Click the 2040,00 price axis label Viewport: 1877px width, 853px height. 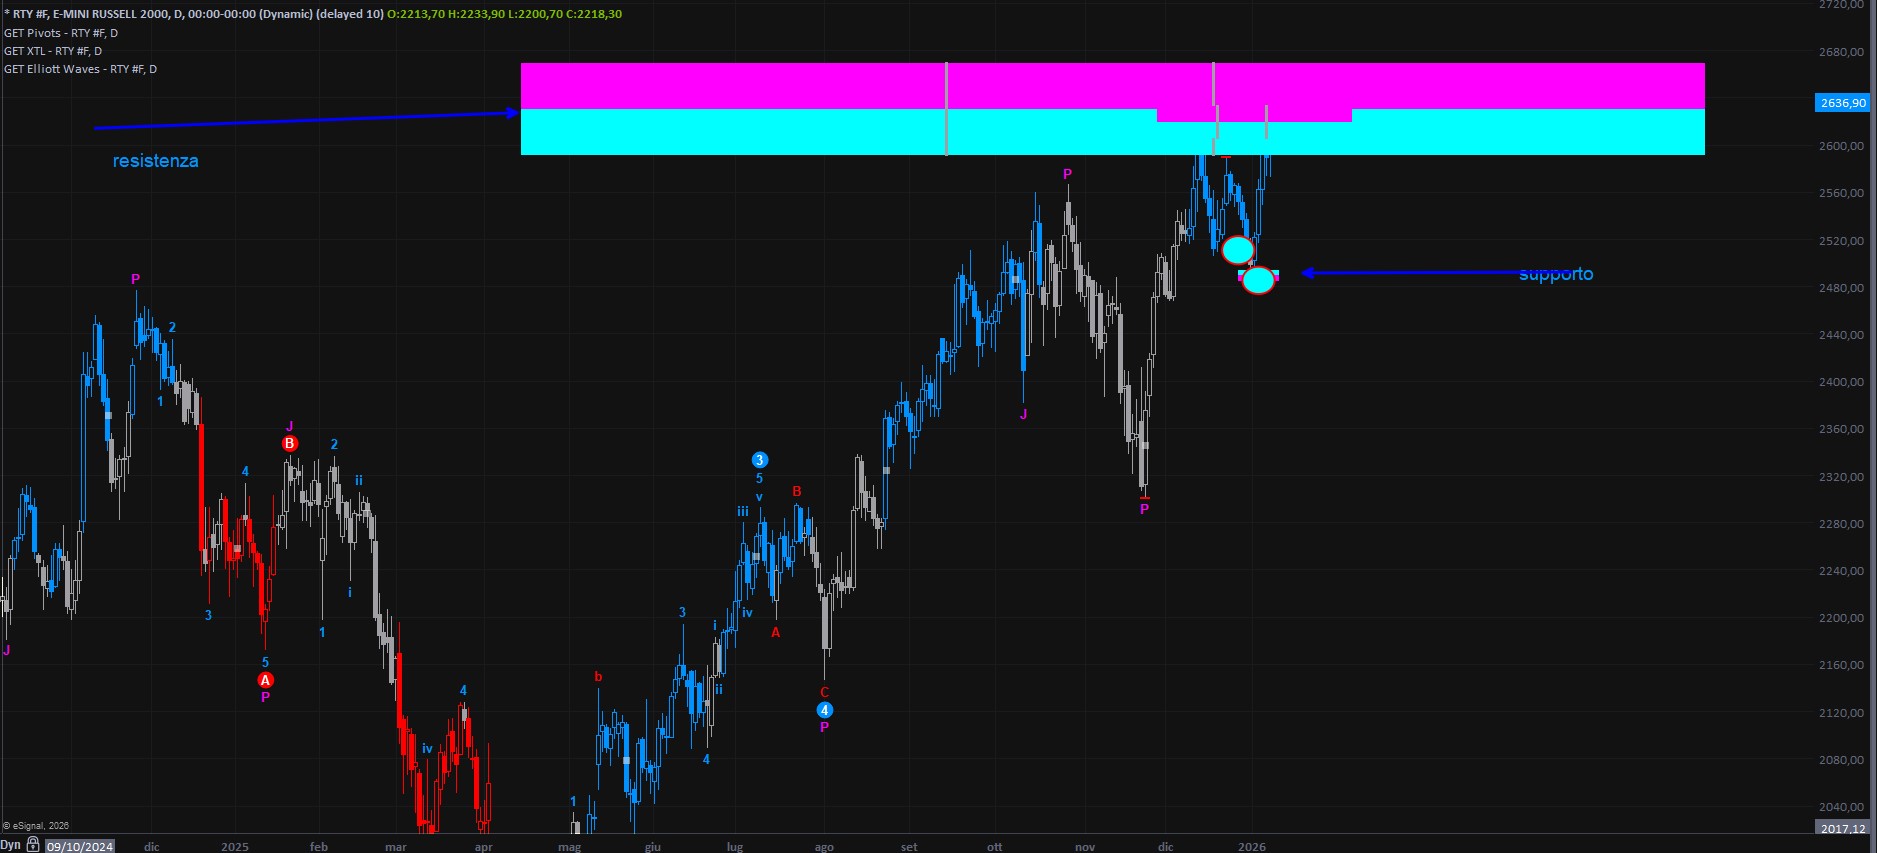[1841, 807]
